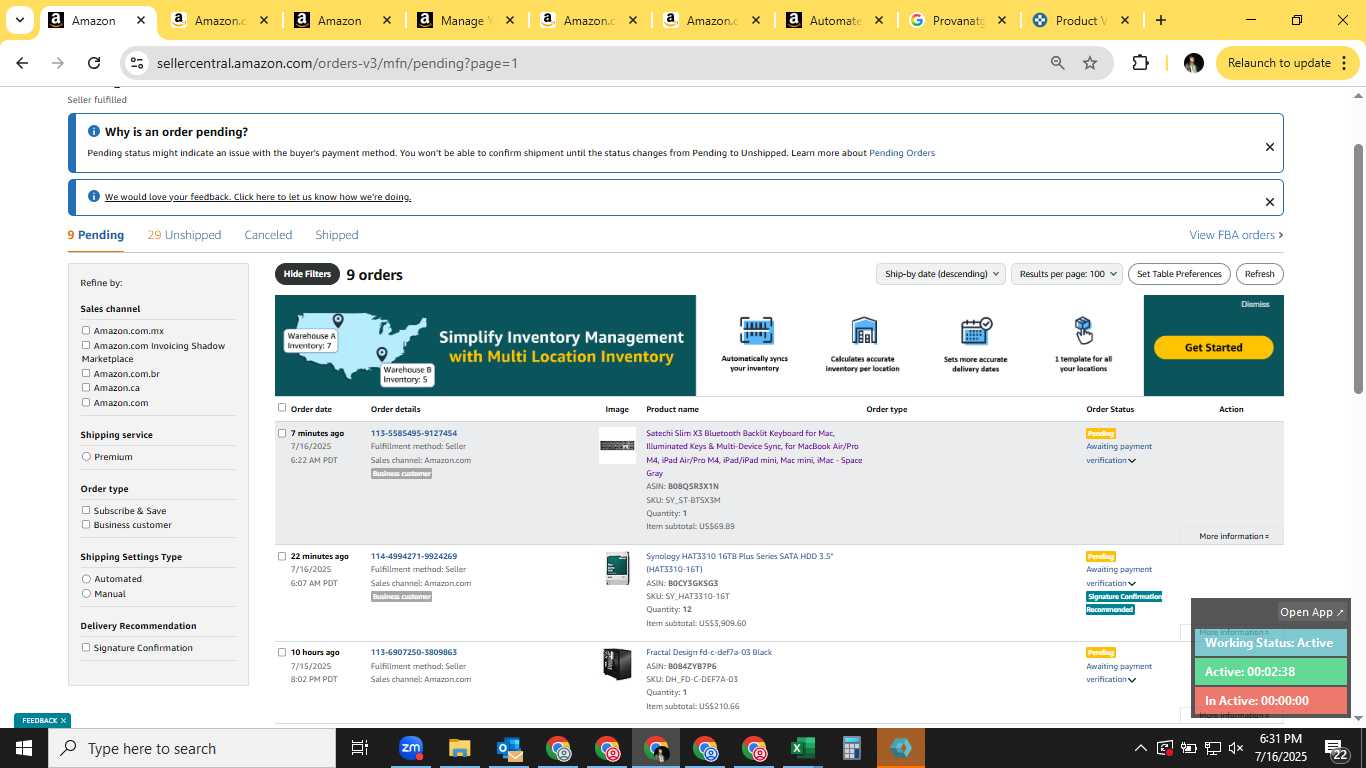The height and width of the screenshot is (768, 1366).
Task: Click the 1 template for all locations icon
Action: point(1083,330)
